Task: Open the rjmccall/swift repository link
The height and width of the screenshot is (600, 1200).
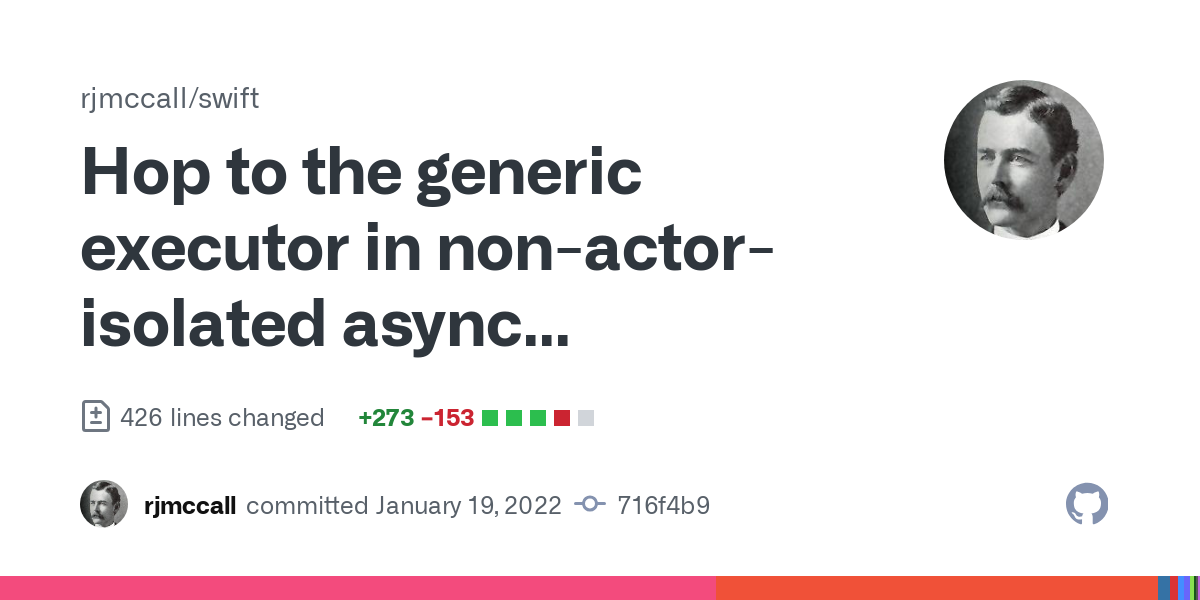Action: pos(170,99)
